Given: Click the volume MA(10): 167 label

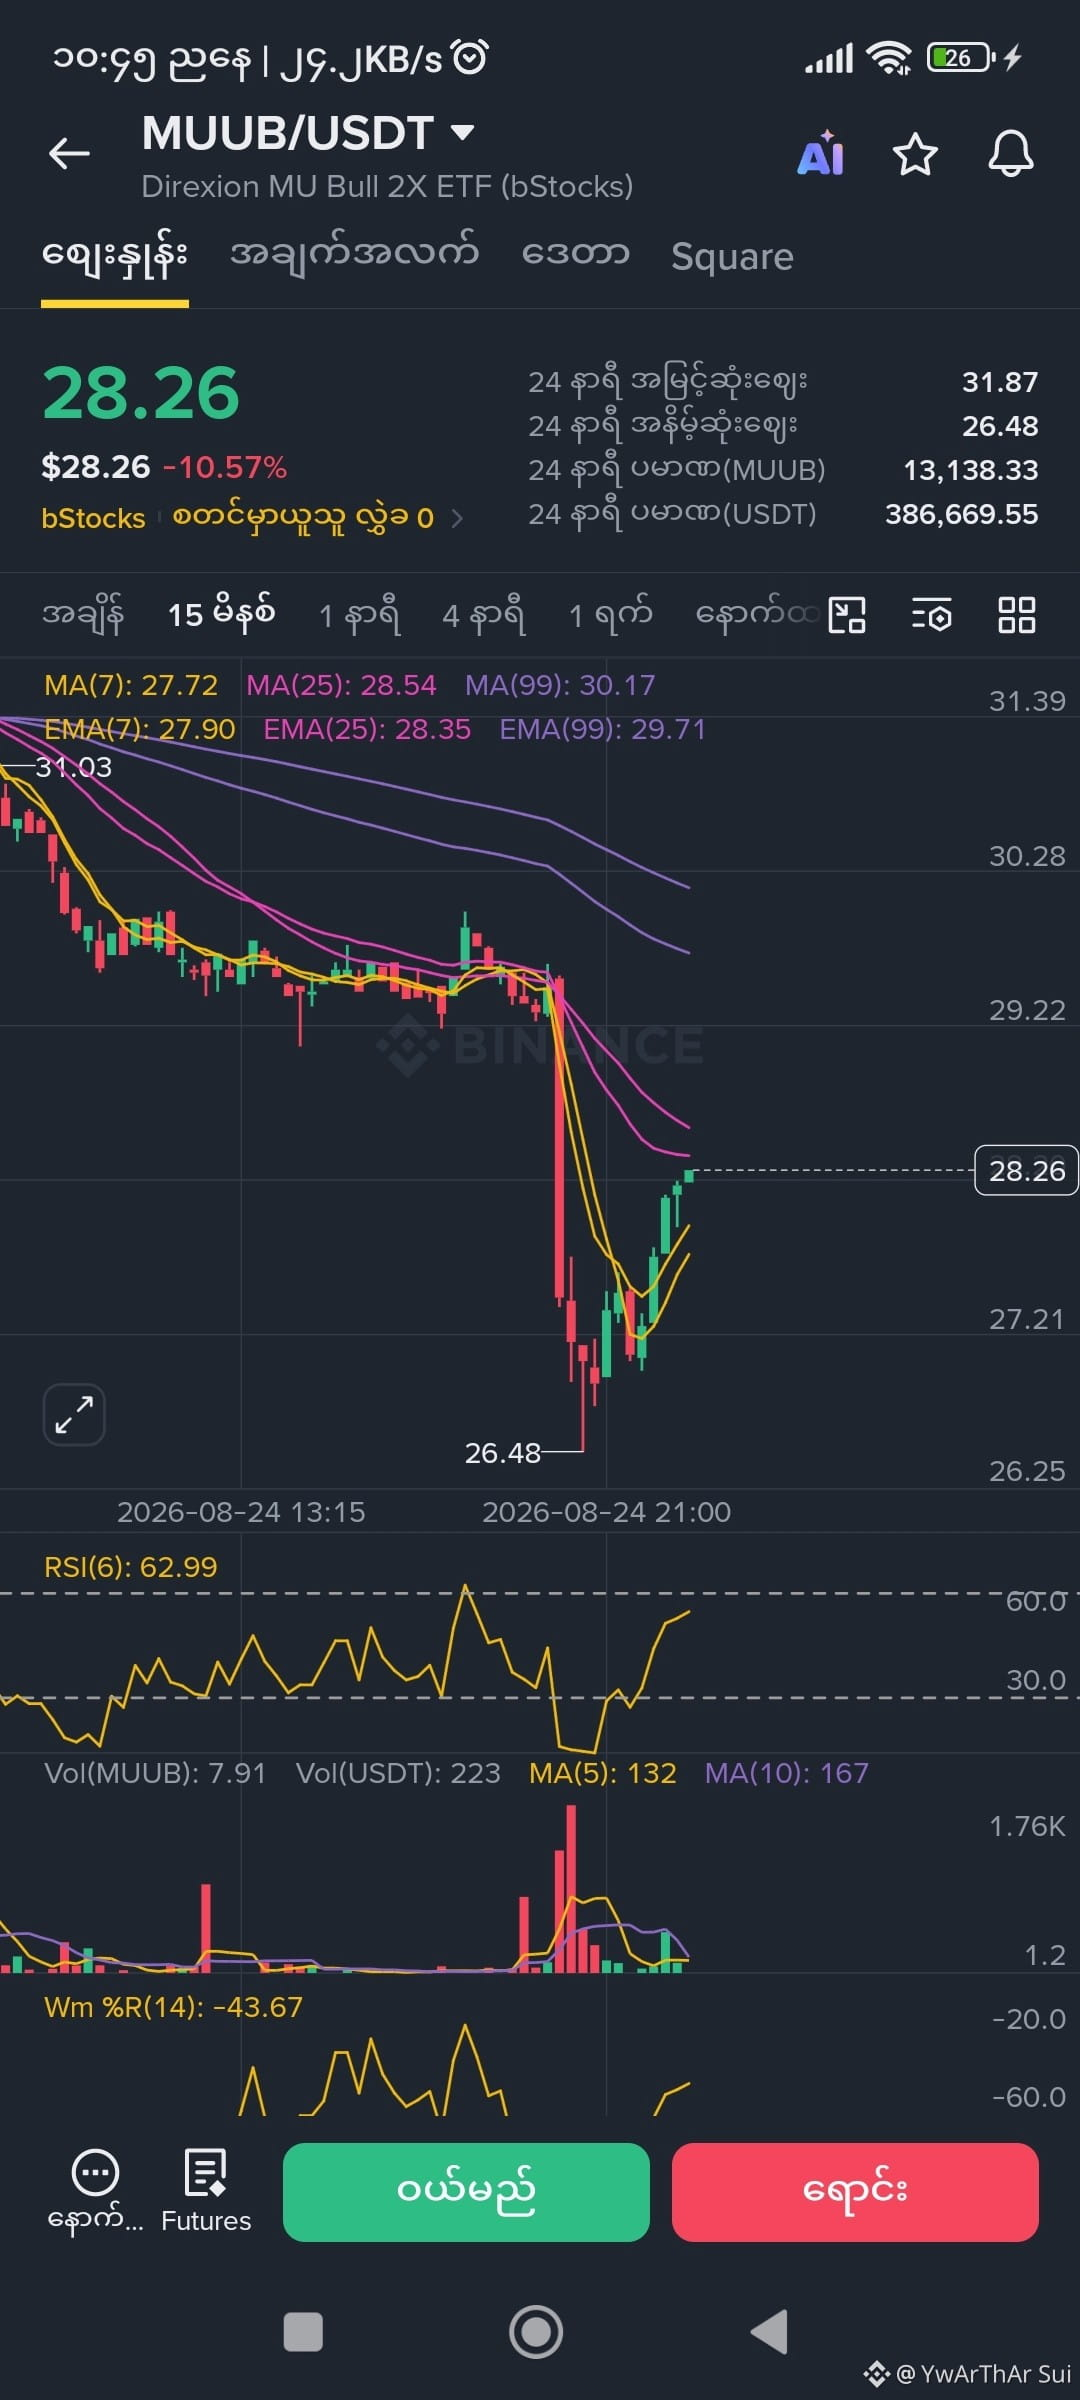Looking at the screenshot, I should pyautogui.click(x=787, y=1773).
